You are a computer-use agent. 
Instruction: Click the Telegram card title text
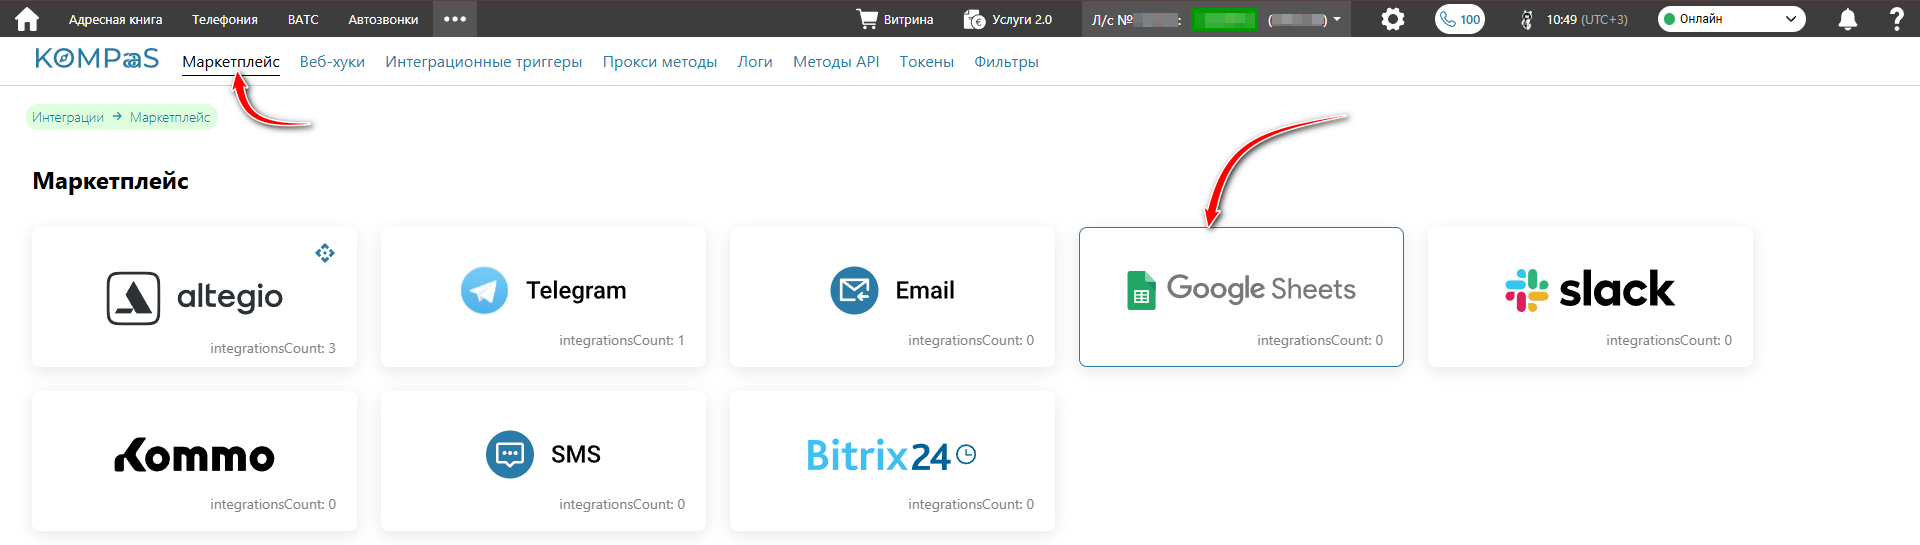576,290
